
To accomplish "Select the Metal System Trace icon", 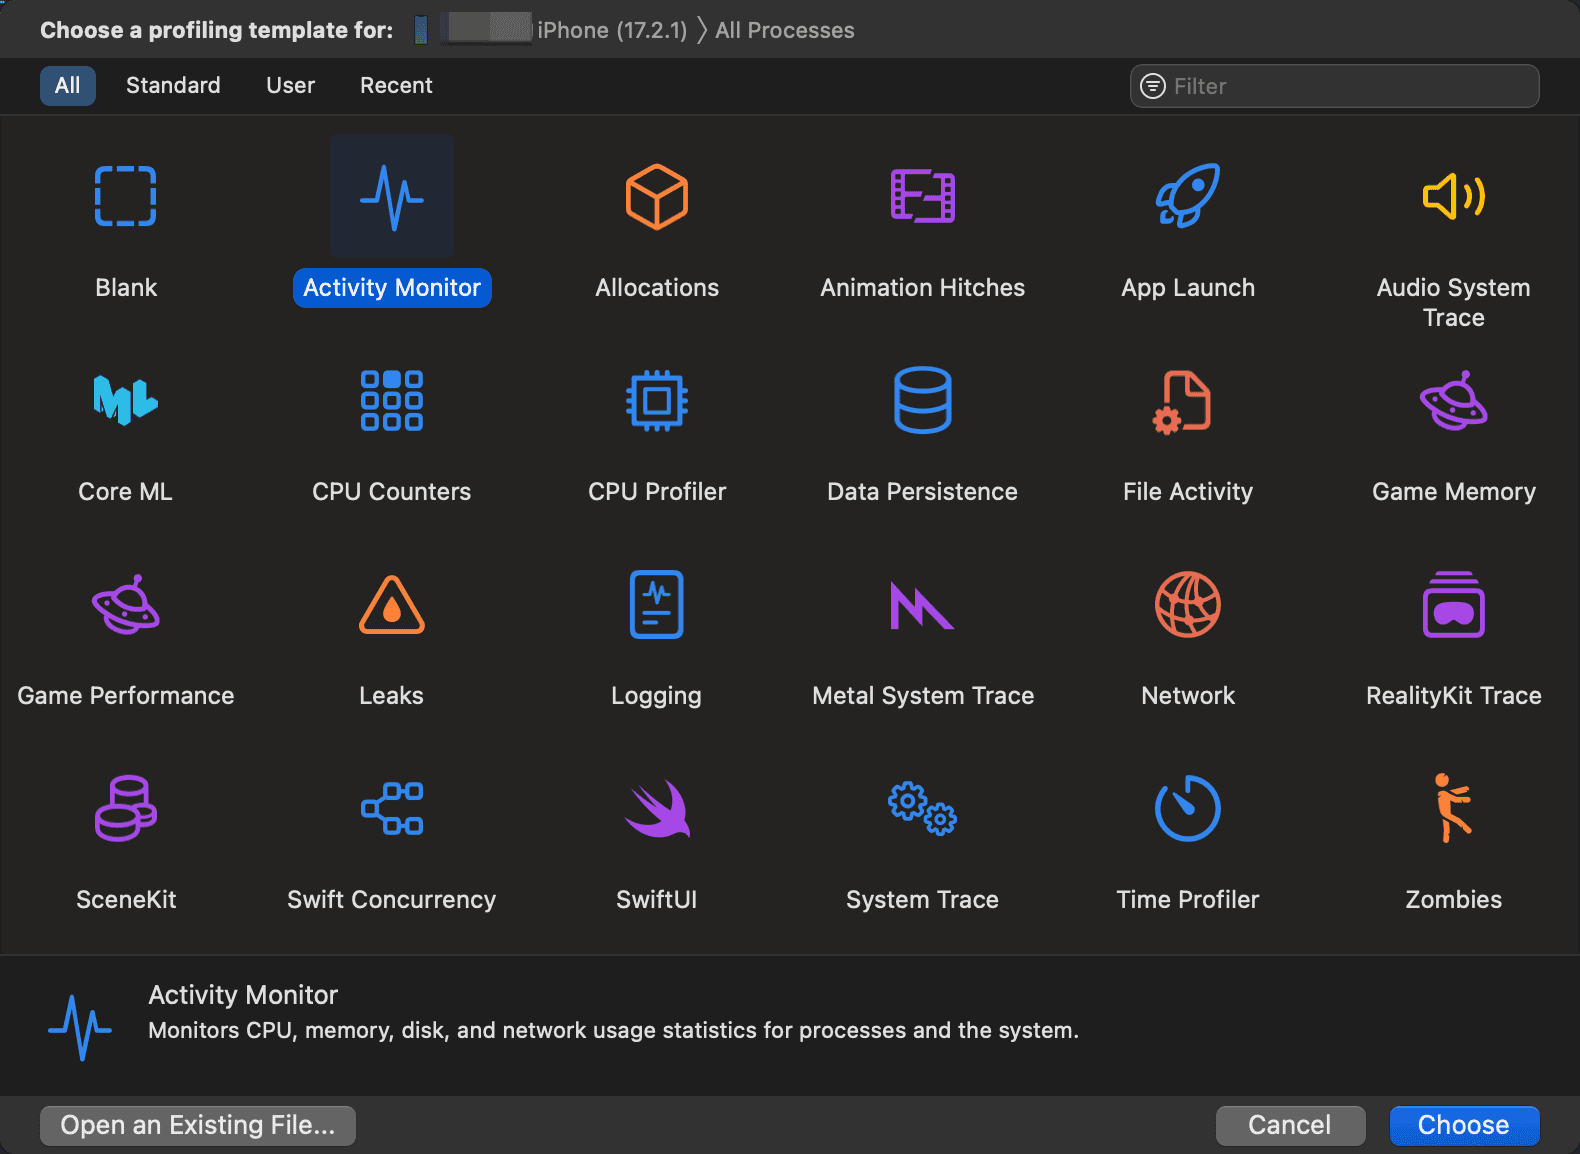I will pyautogui.click(x=922, y=604).
